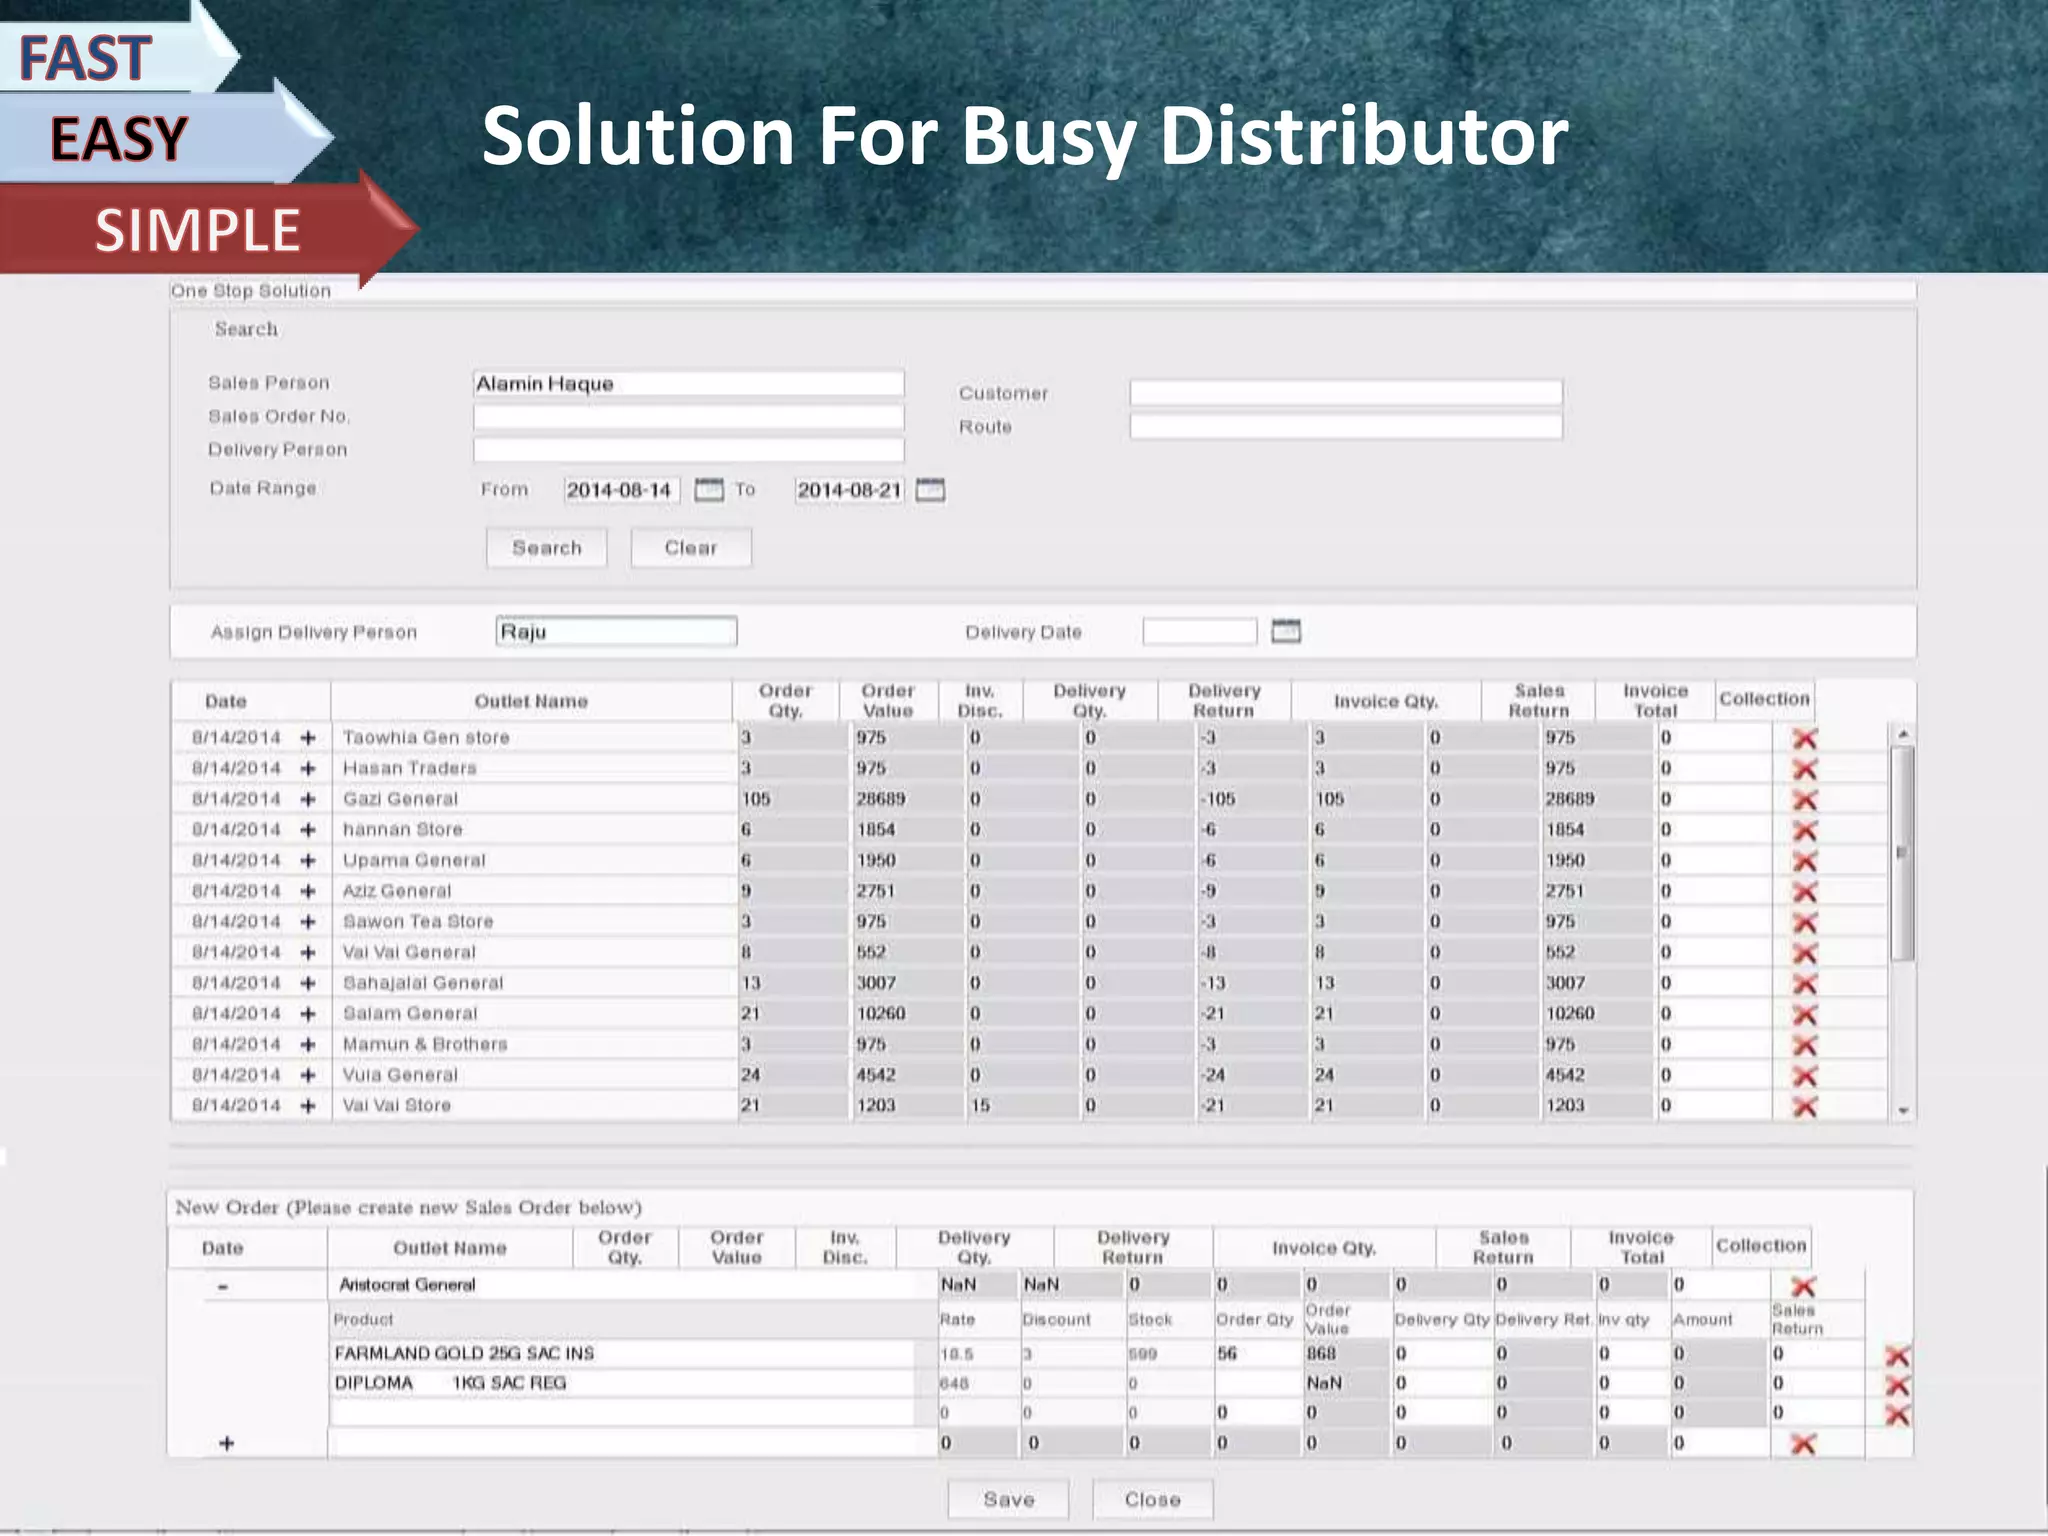Expand the Vai Vai Store order
Viewport: 2048px width, 1536px height.
tap(308, 1106)
